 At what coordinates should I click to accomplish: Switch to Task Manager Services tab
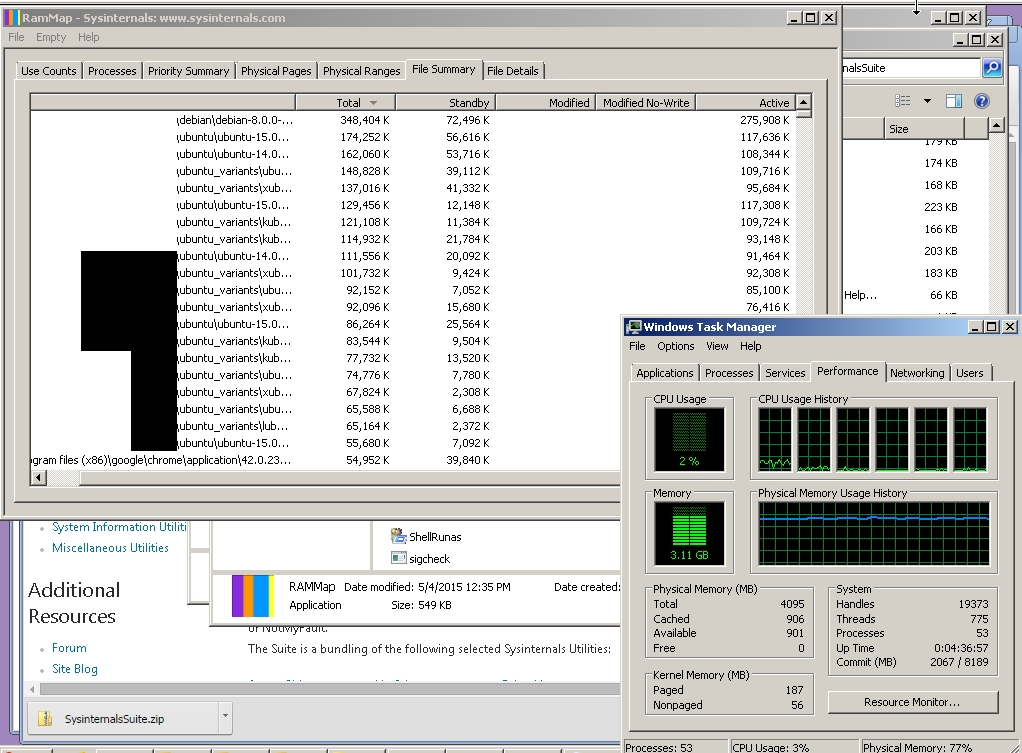pos(785,373)
